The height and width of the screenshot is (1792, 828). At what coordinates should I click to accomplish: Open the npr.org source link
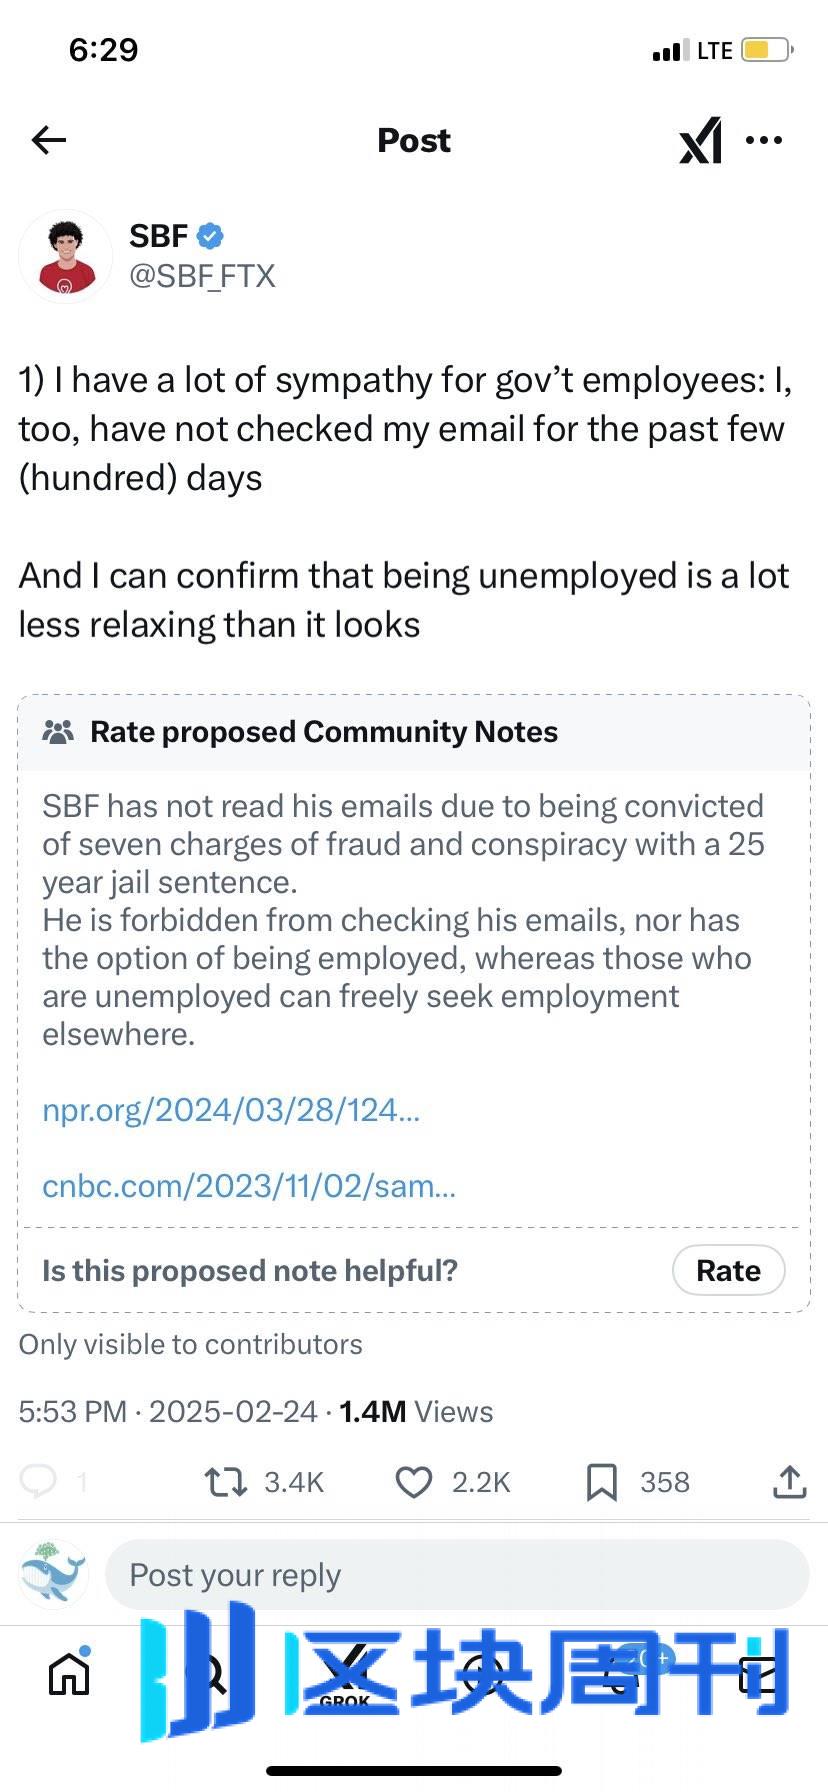pos(231,1110)
